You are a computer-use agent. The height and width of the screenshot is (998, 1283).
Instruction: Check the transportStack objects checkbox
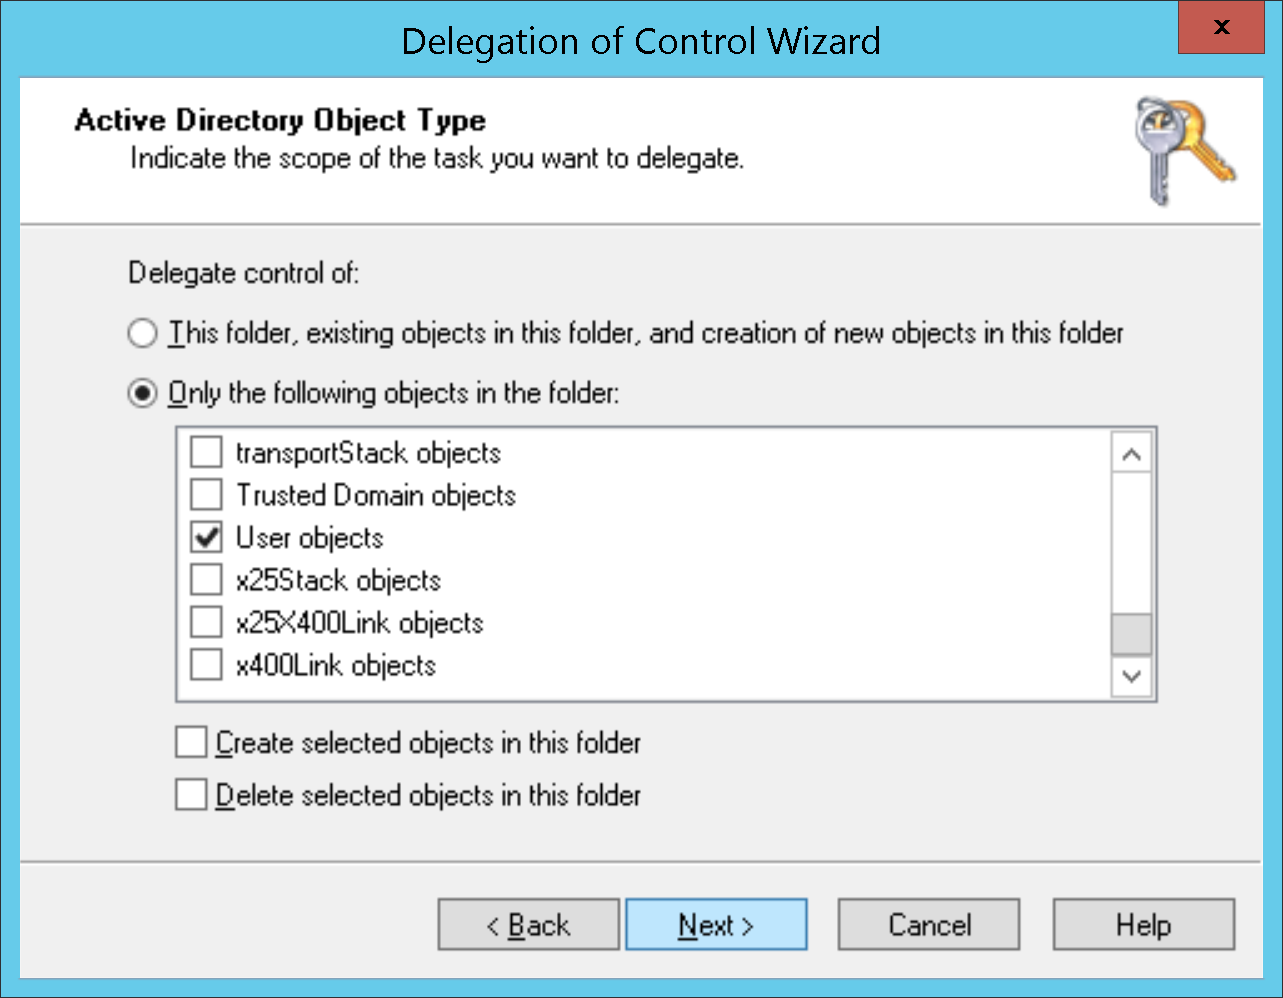[206, 453]
